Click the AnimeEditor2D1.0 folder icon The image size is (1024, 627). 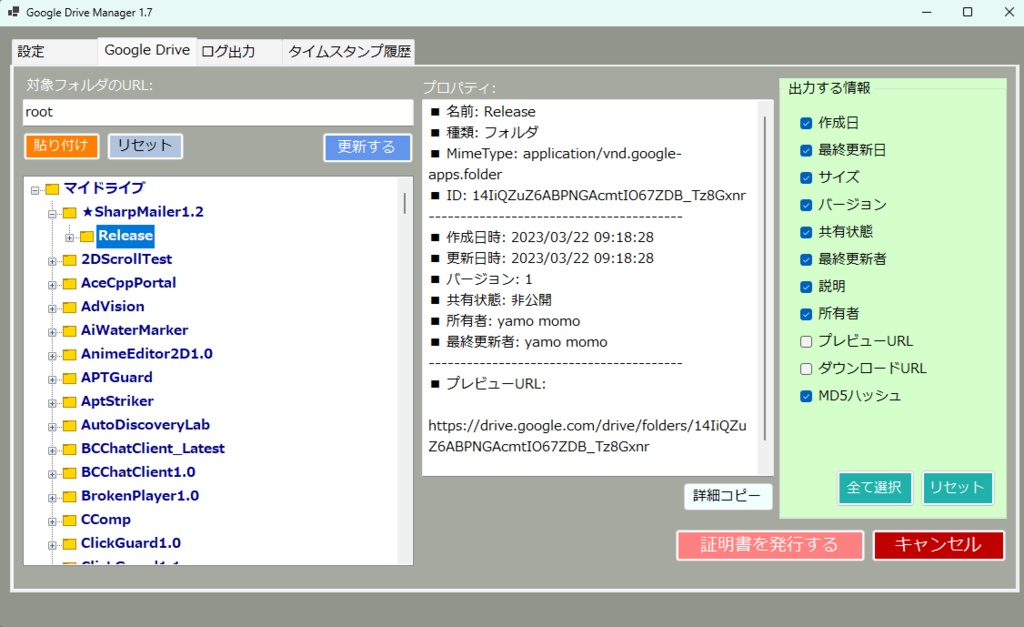click(69, 355)
